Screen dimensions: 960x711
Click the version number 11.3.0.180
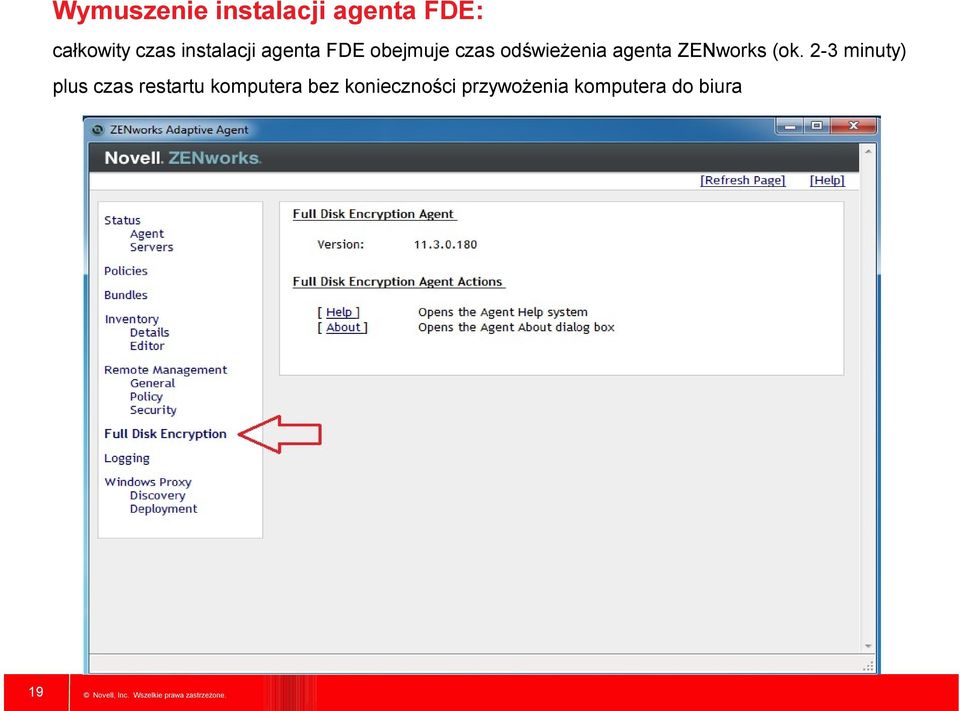(x=445, y=245)
